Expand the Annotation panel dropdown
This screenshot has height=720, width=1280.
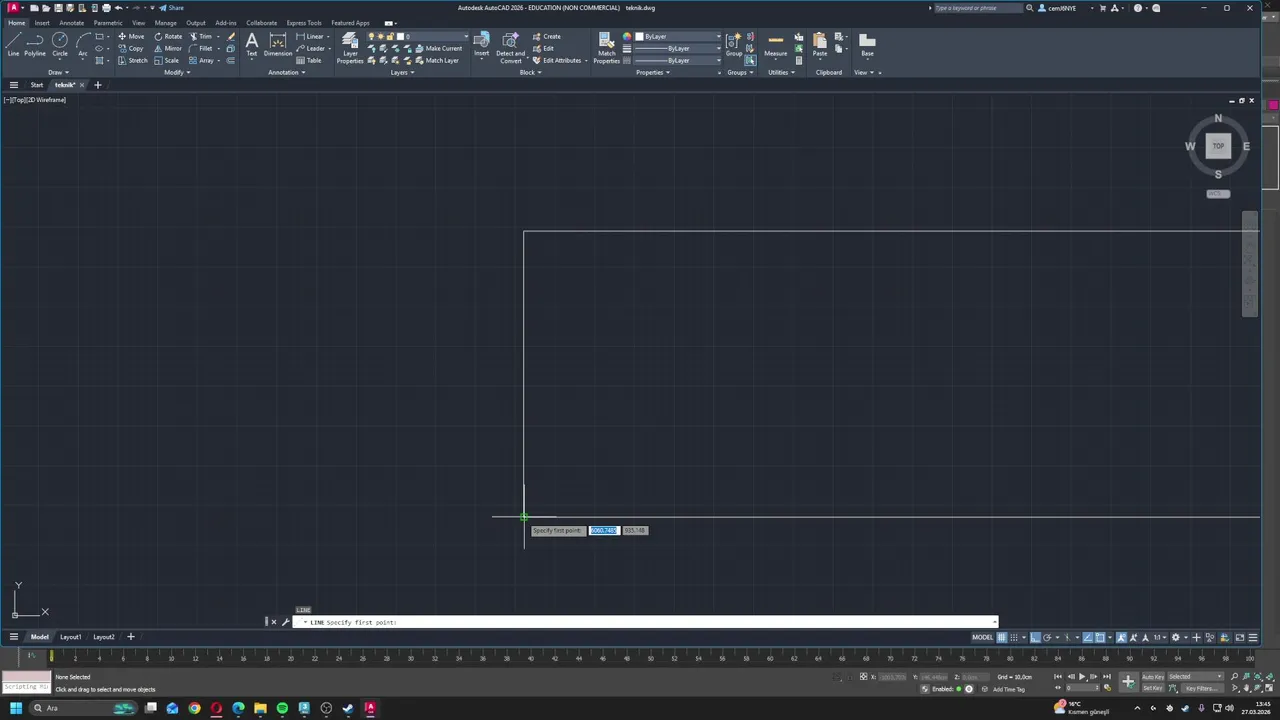pyautogui.click(x=286, y=72)
